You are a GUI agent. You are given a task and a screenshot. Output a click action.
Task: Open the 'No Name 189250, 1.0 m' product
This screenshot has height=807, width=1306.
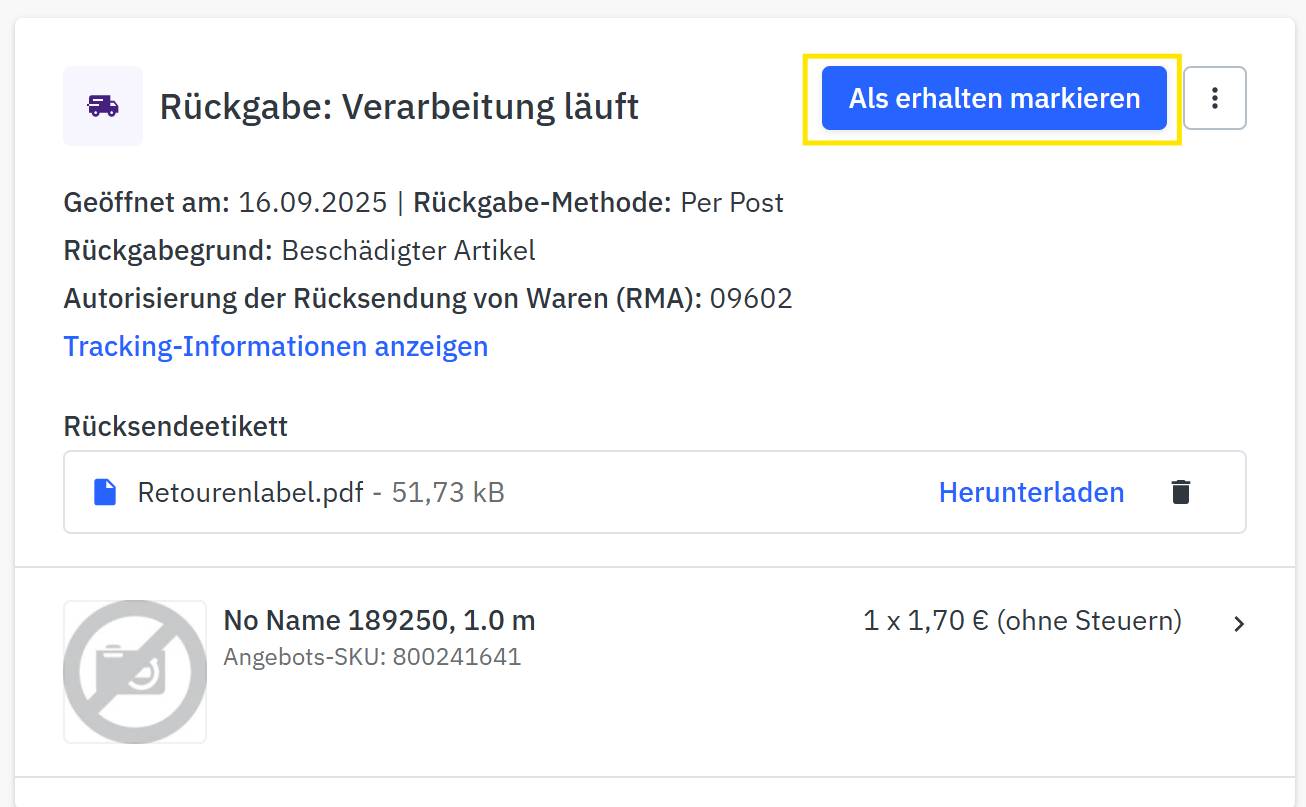click(x=379, y=621)
